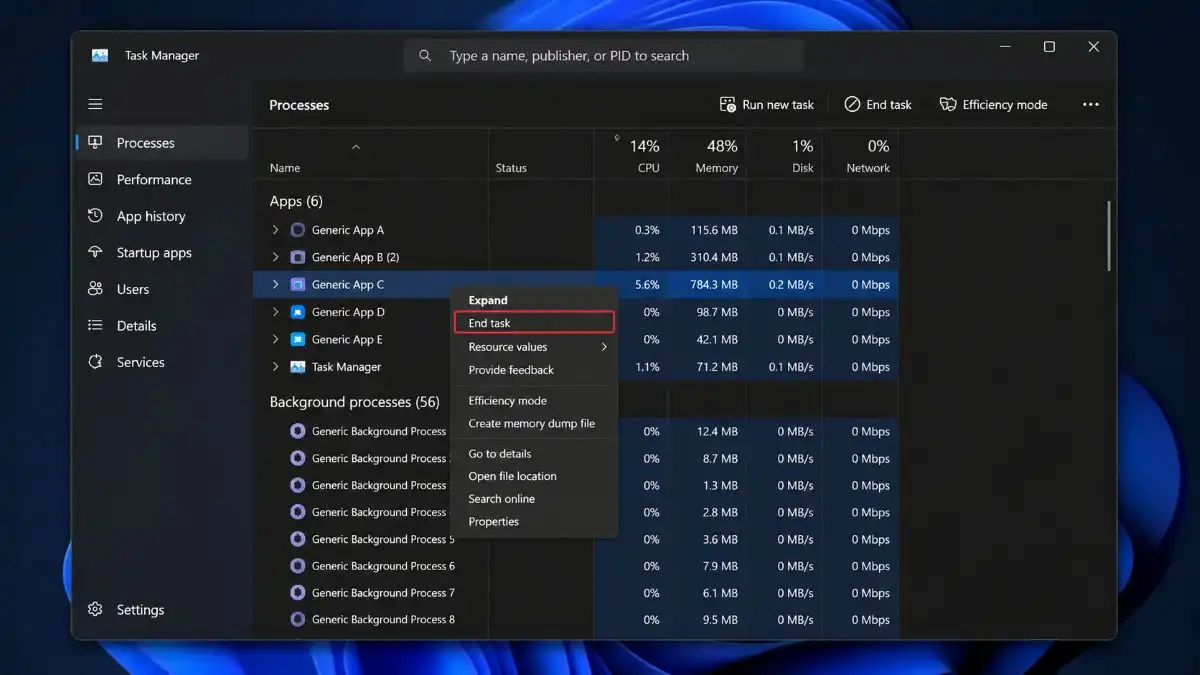1200x675 pixels.
Task: Open the three-dot more options menu
Action: tap(1090, 104)
